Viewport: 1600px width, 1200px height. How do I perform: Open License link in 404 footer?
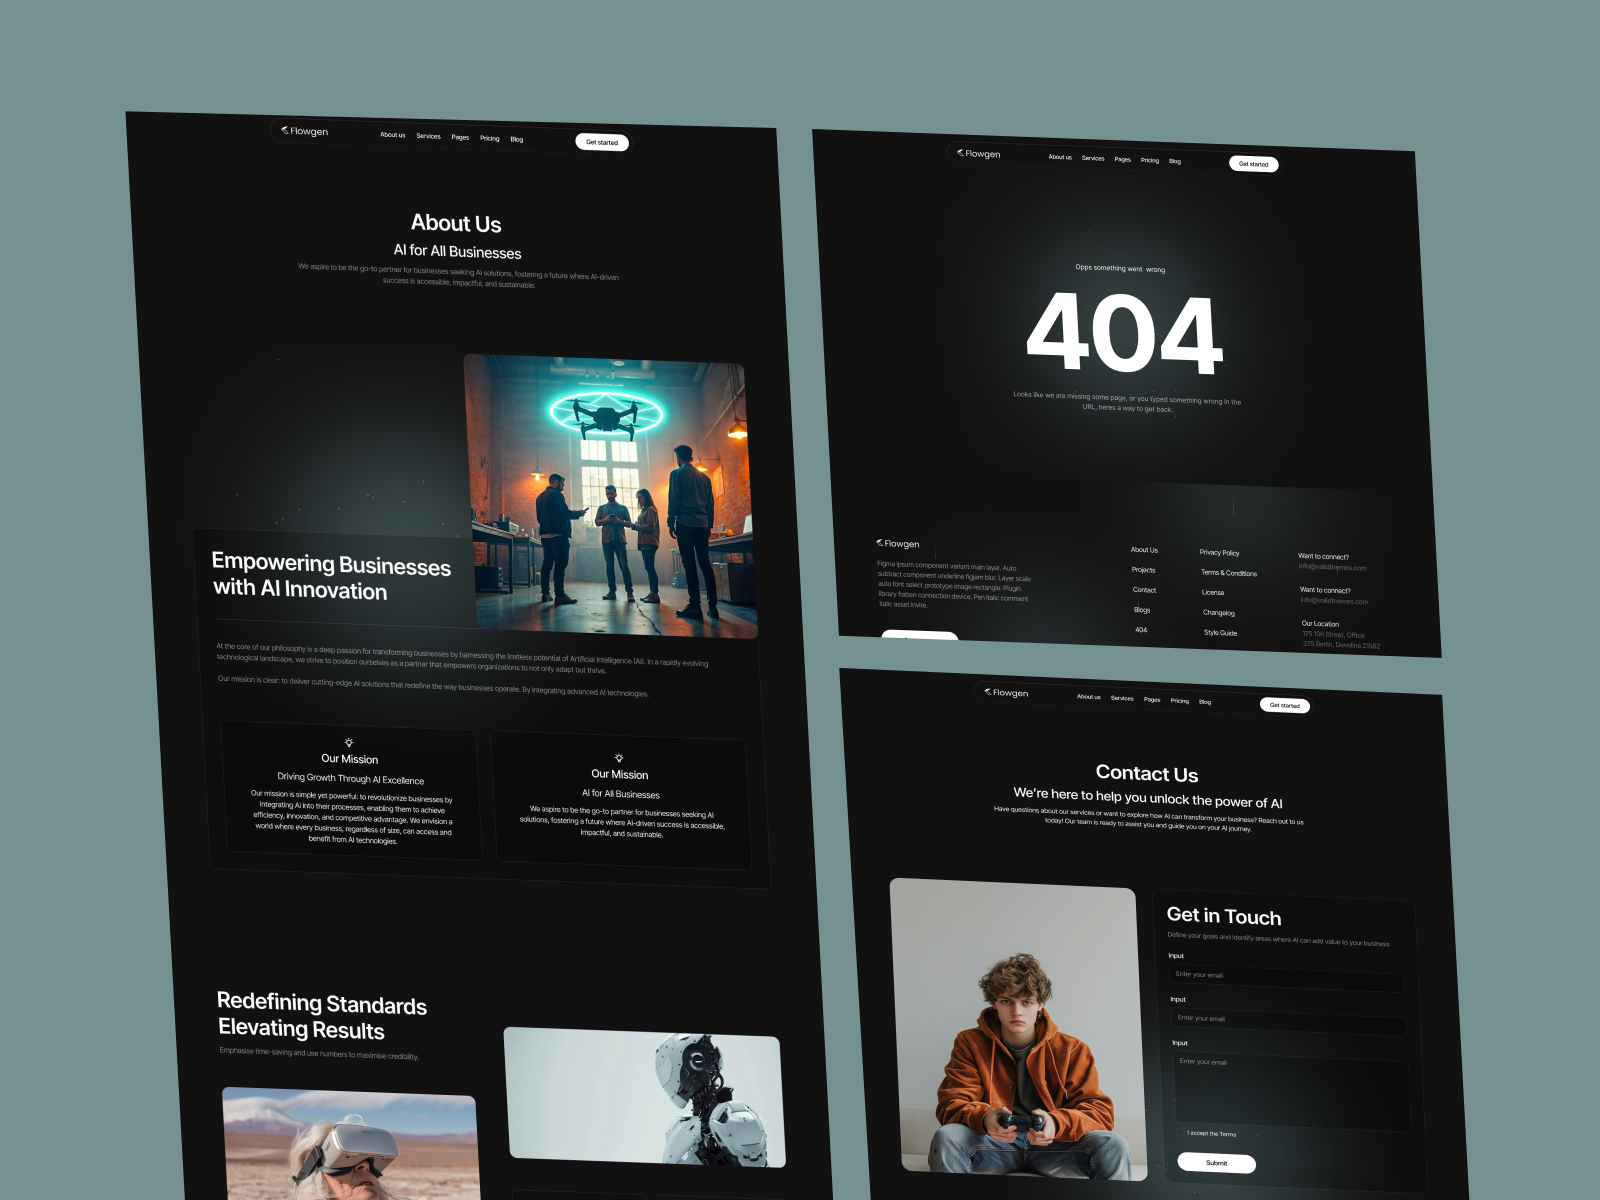pos(1213,593)
